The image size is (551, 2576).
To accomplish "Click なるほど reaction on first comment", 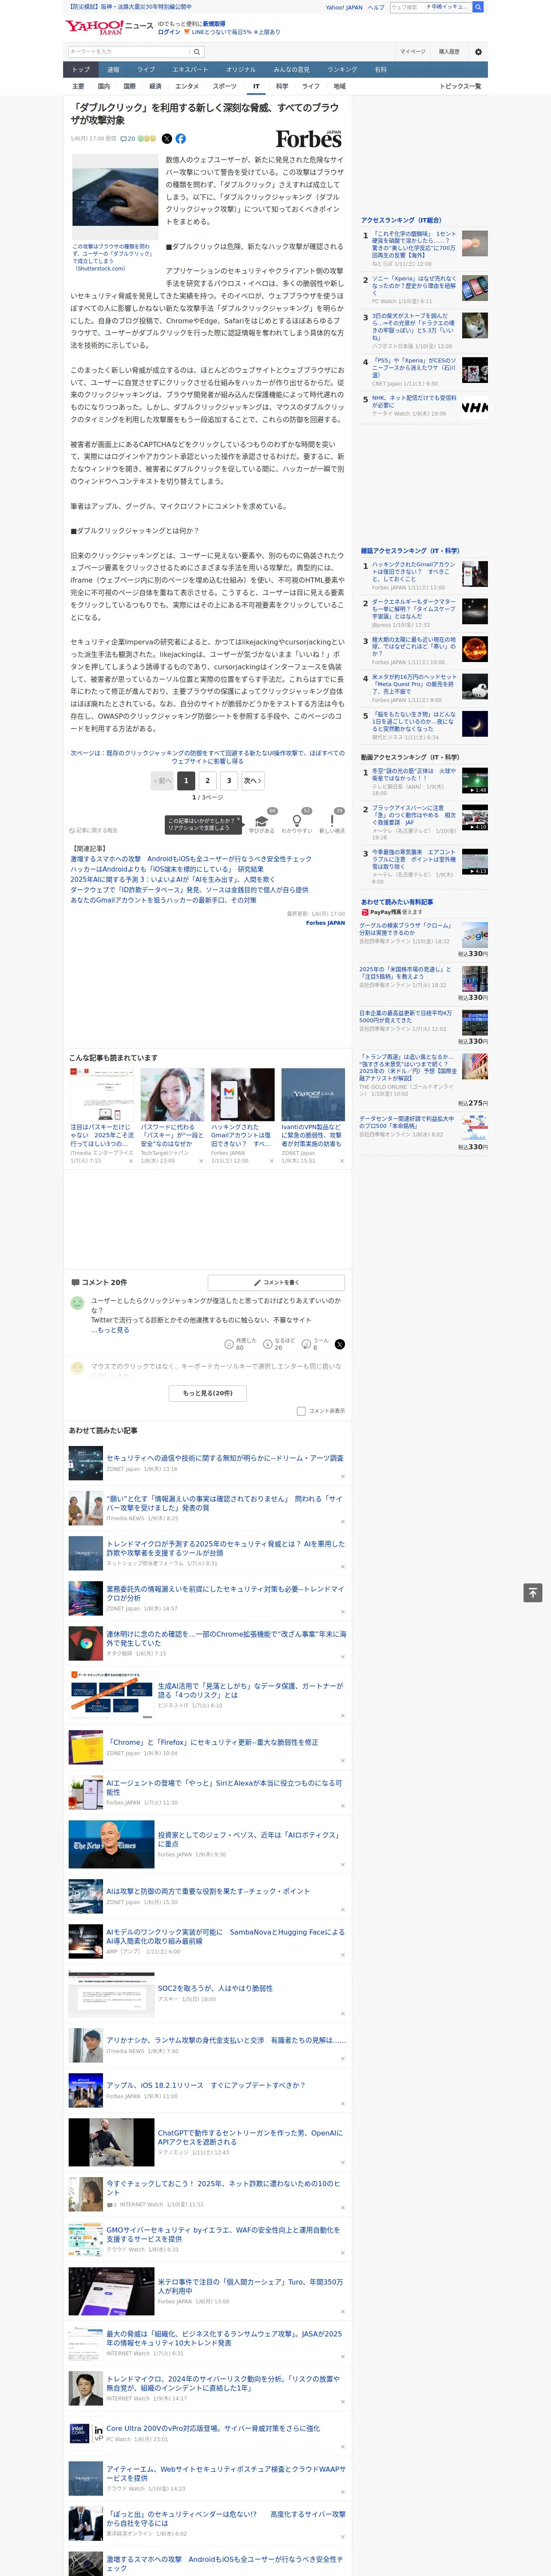I will coord(279,1344).
